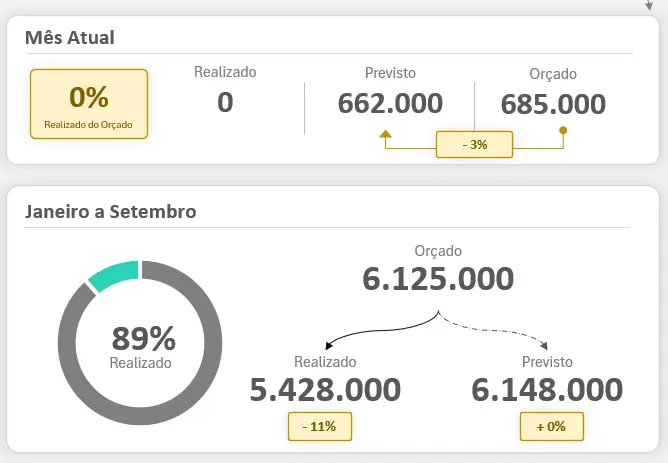Click the triangle arrow marker below Previsto 662.000
The height and width of the screenshot is (463, 668).
(386, 133)
